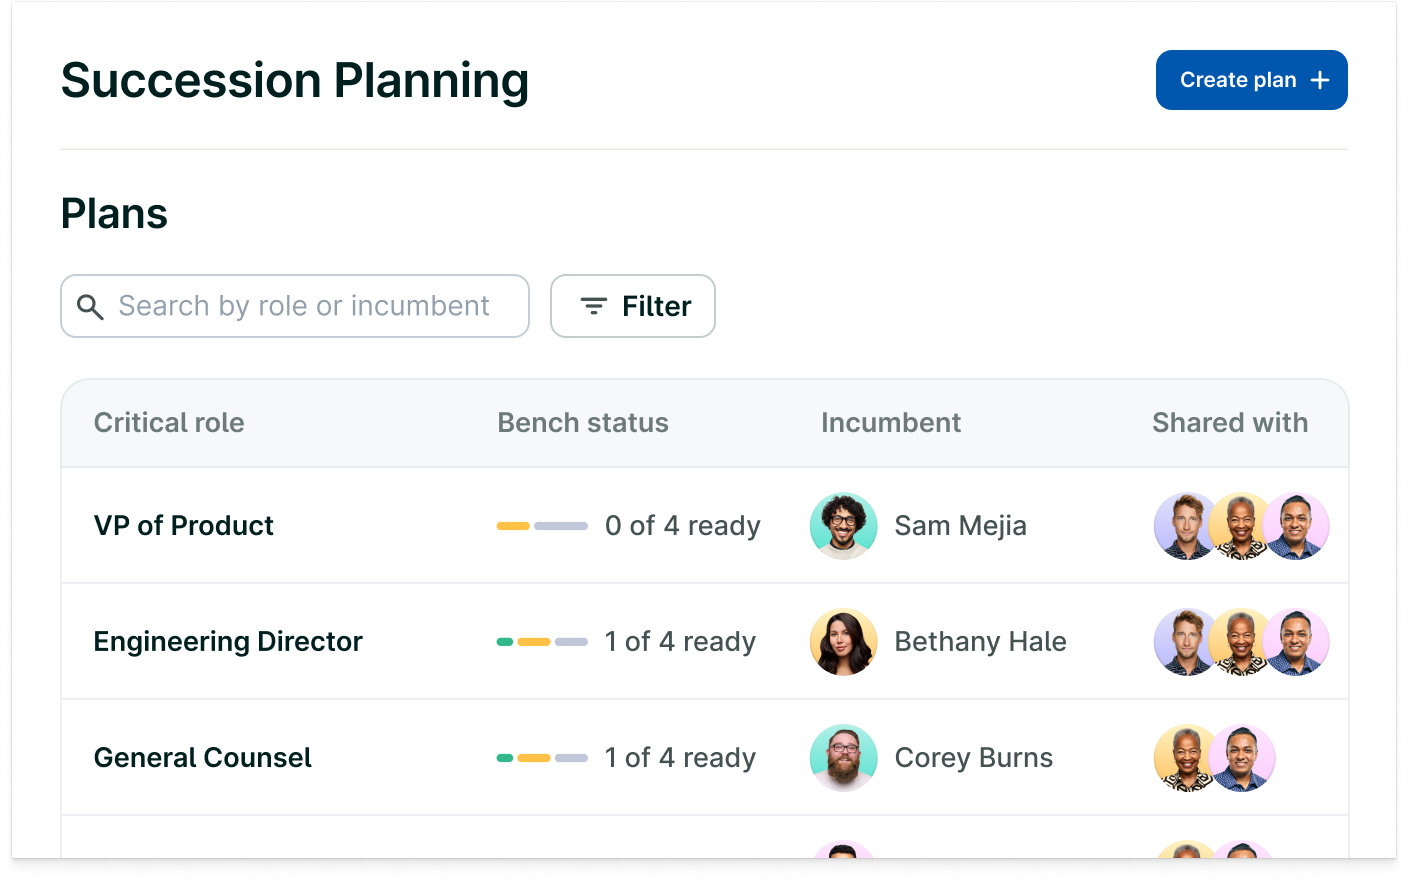Focus the search by role or incumbent field

pos(304,306)
